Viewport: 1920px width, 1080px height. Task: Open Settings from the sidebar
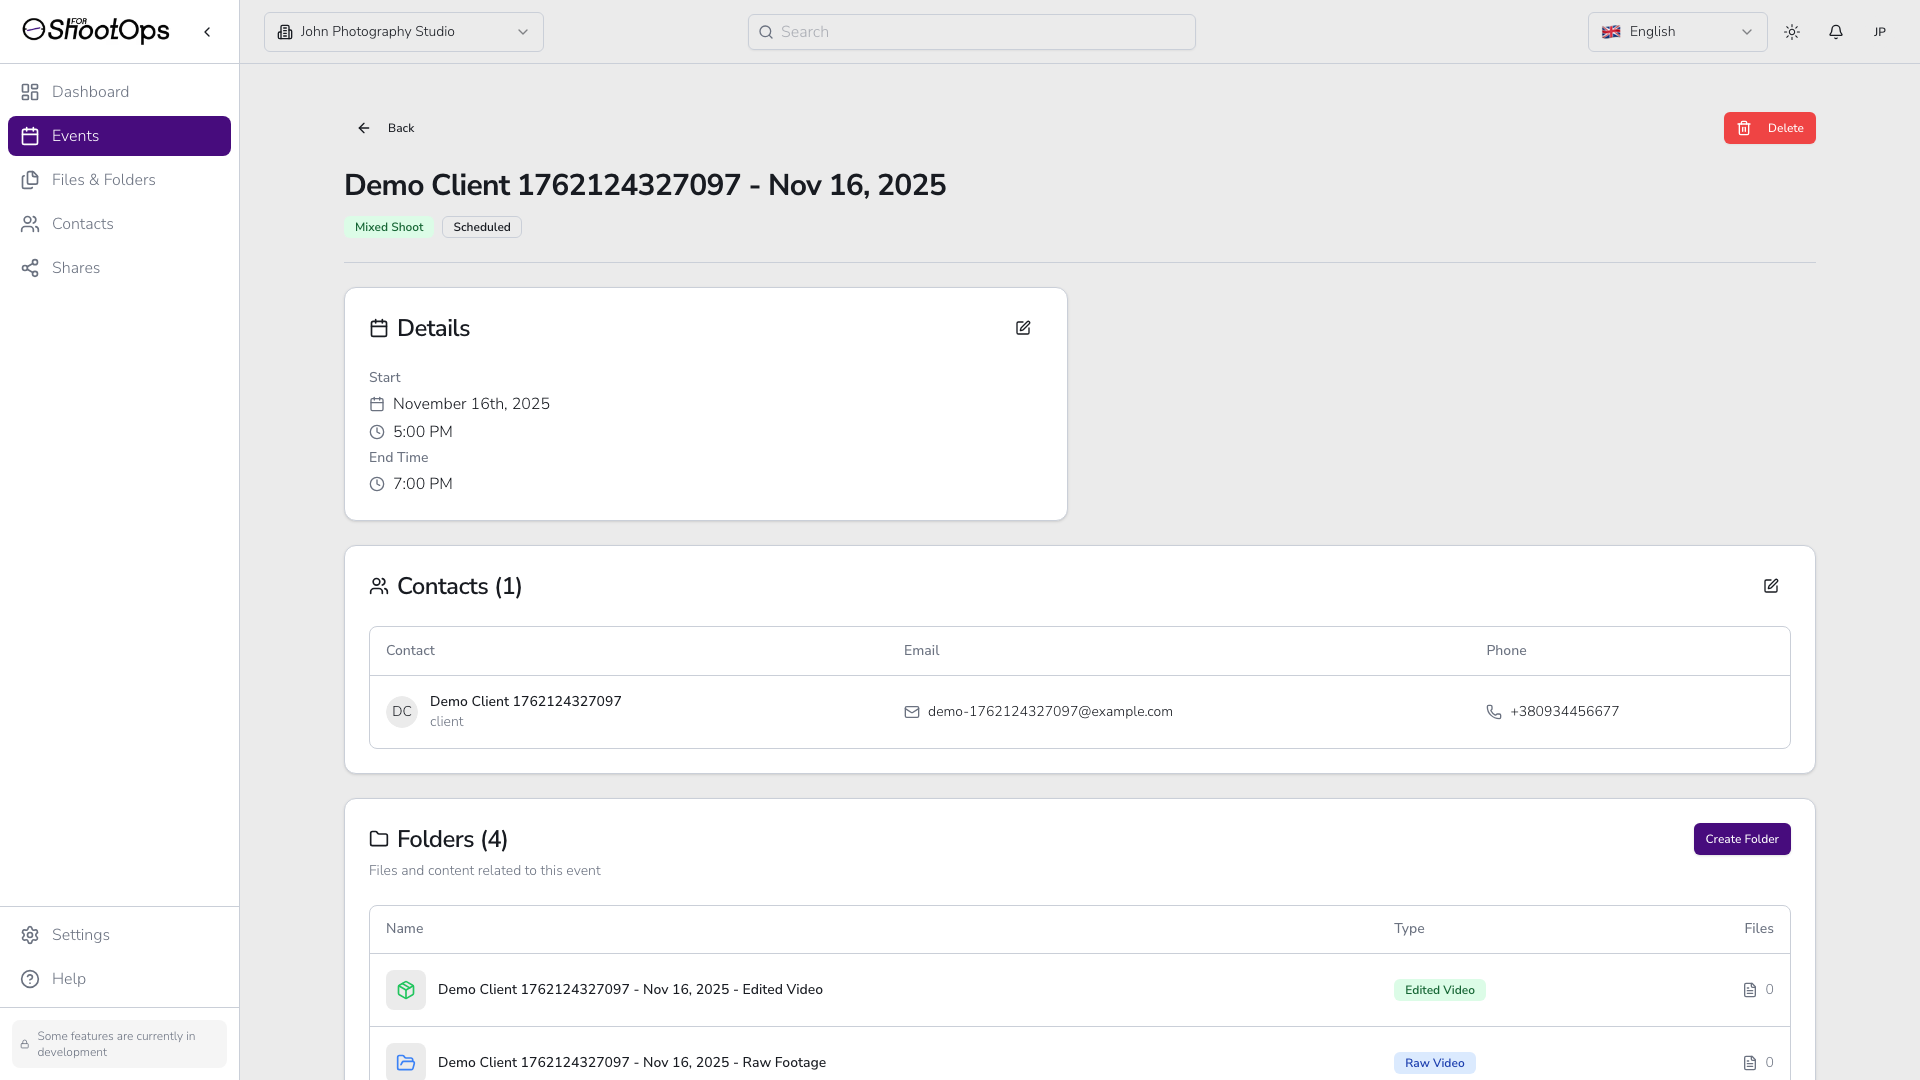tap(80, 935)
